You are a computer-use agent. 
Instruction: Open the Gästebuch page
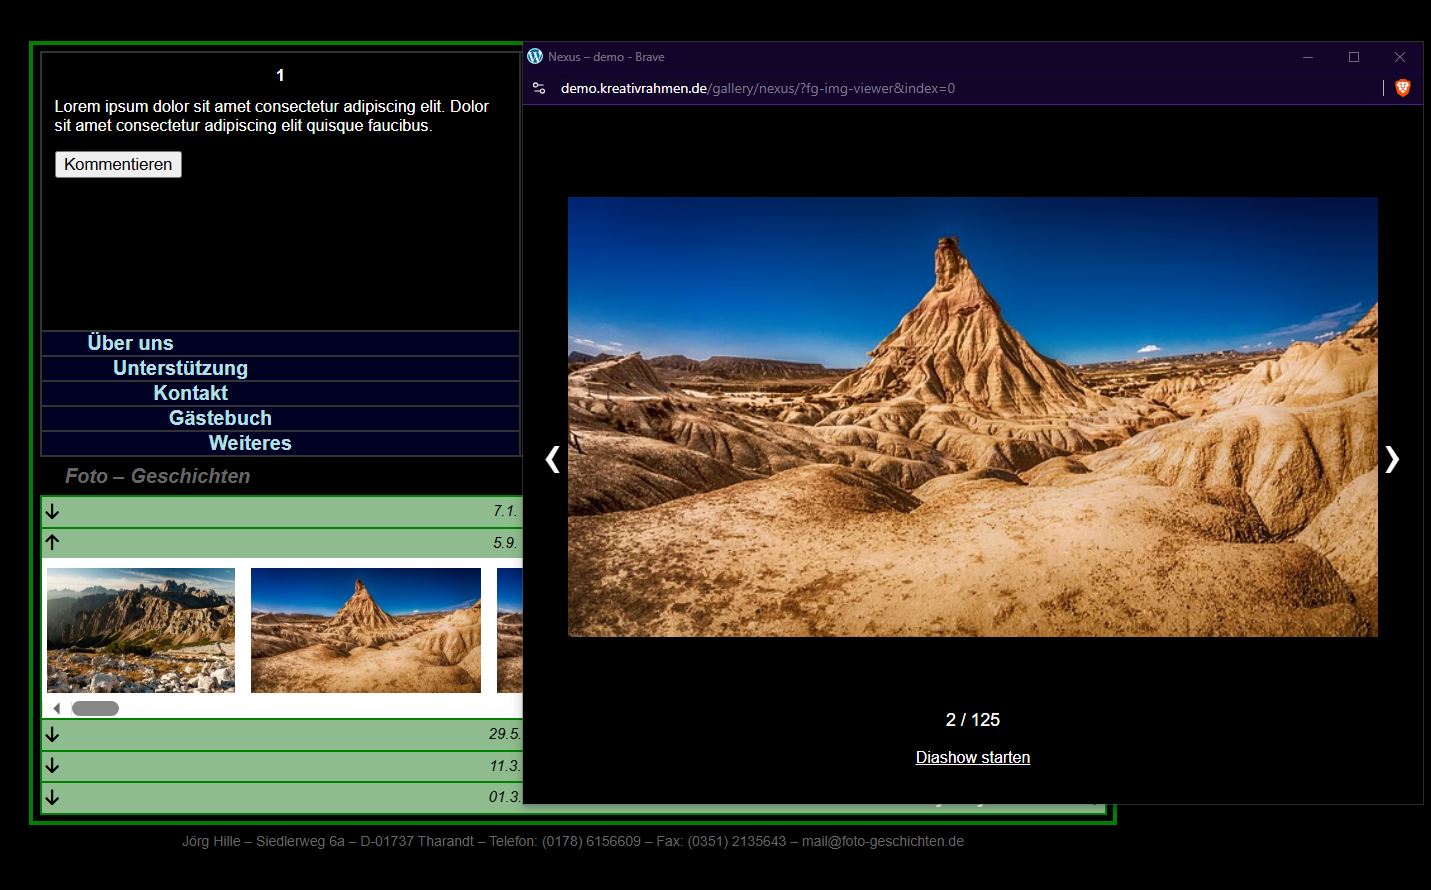pyautogui.click(x=220, y=418)
